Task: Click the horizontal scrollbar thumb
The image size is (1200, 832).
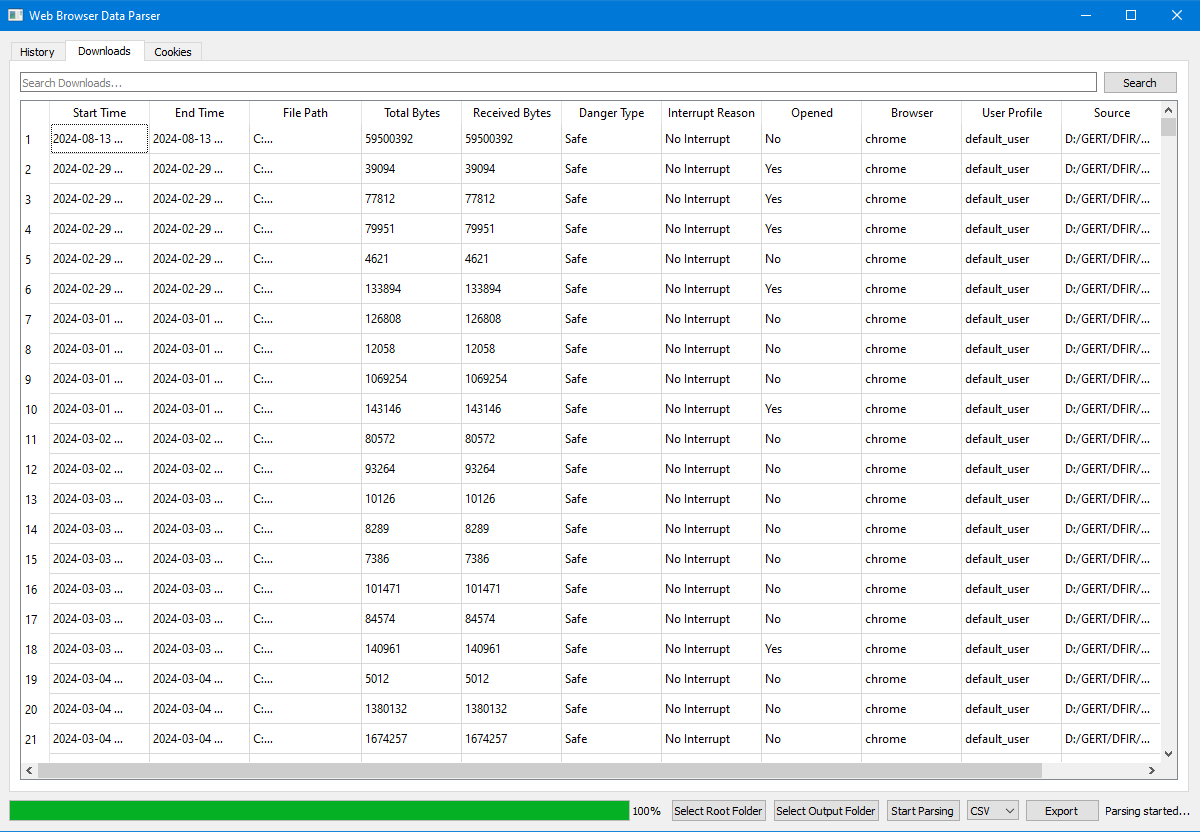Action: [x=540, y=770]
